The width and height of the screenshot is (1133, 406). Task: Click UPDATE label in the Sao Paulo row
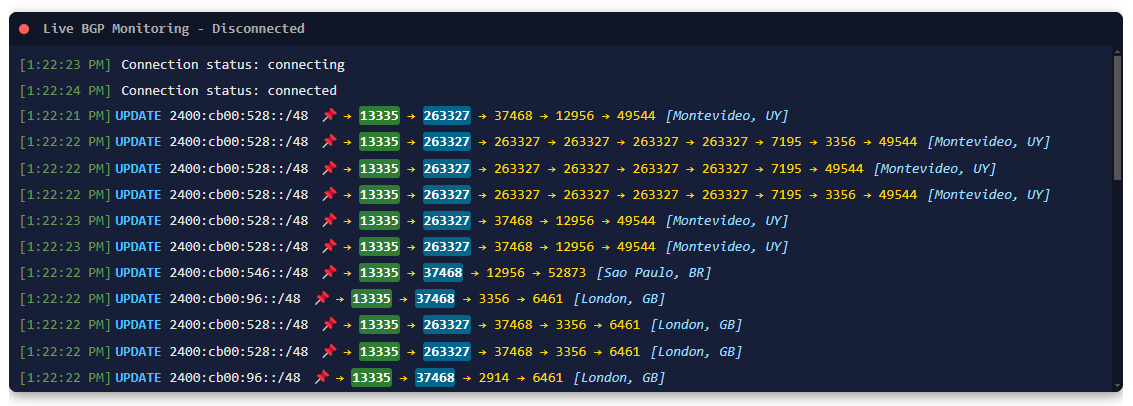tap(139, 272)
